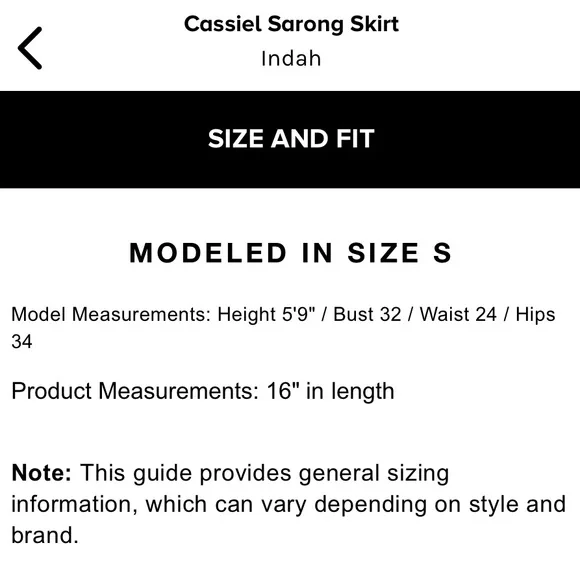The width and height of the screenshot is (580, 580).
Task: Click the Product Measurements label
Action: [135, 391]
